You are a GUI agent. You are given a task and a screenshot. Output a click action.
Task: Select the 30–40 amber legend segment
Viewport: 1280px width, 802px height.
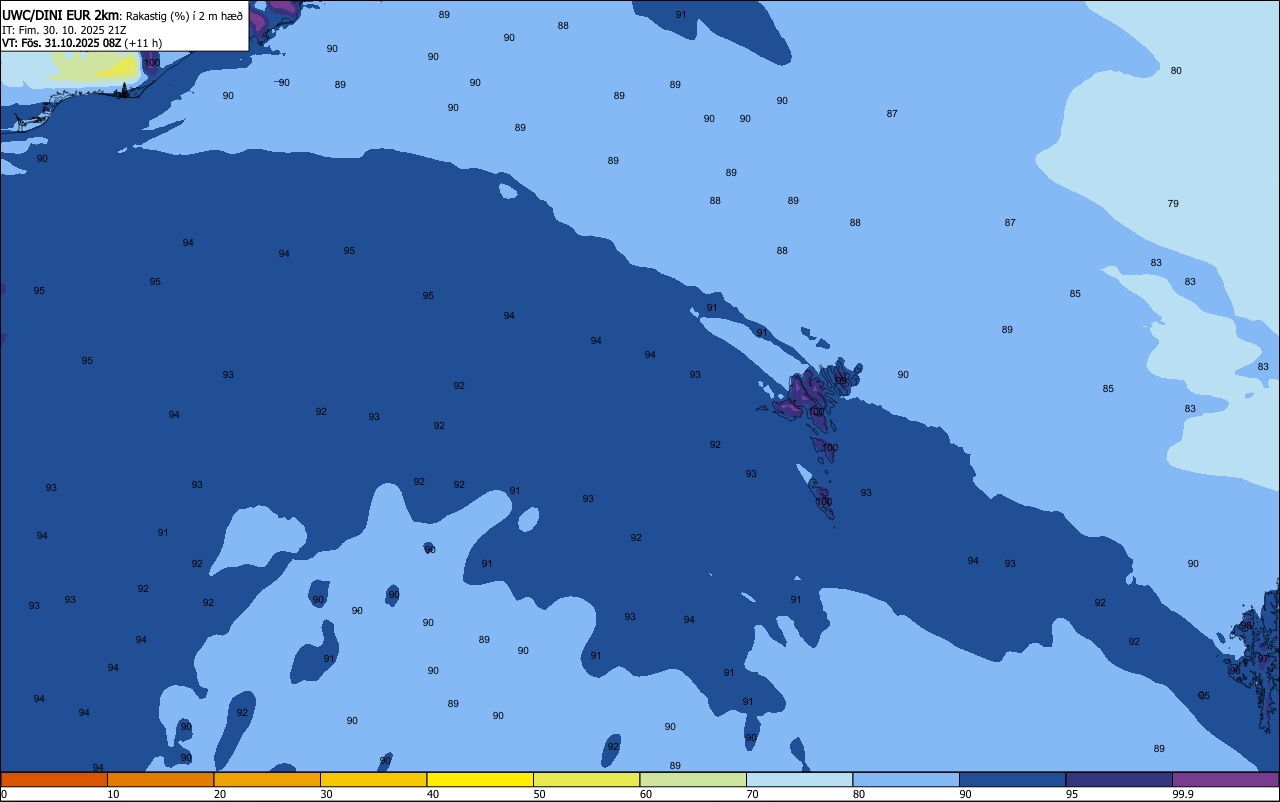[x=373, y=779]
